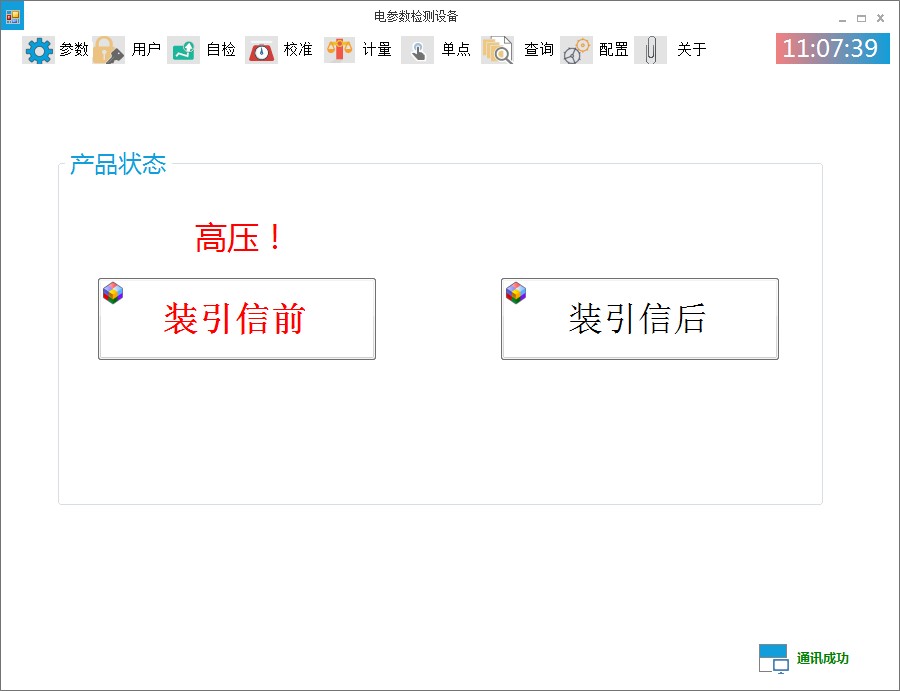Open the 关于 menu label
This screenshot has height=691, width=900.
(692, 49)
